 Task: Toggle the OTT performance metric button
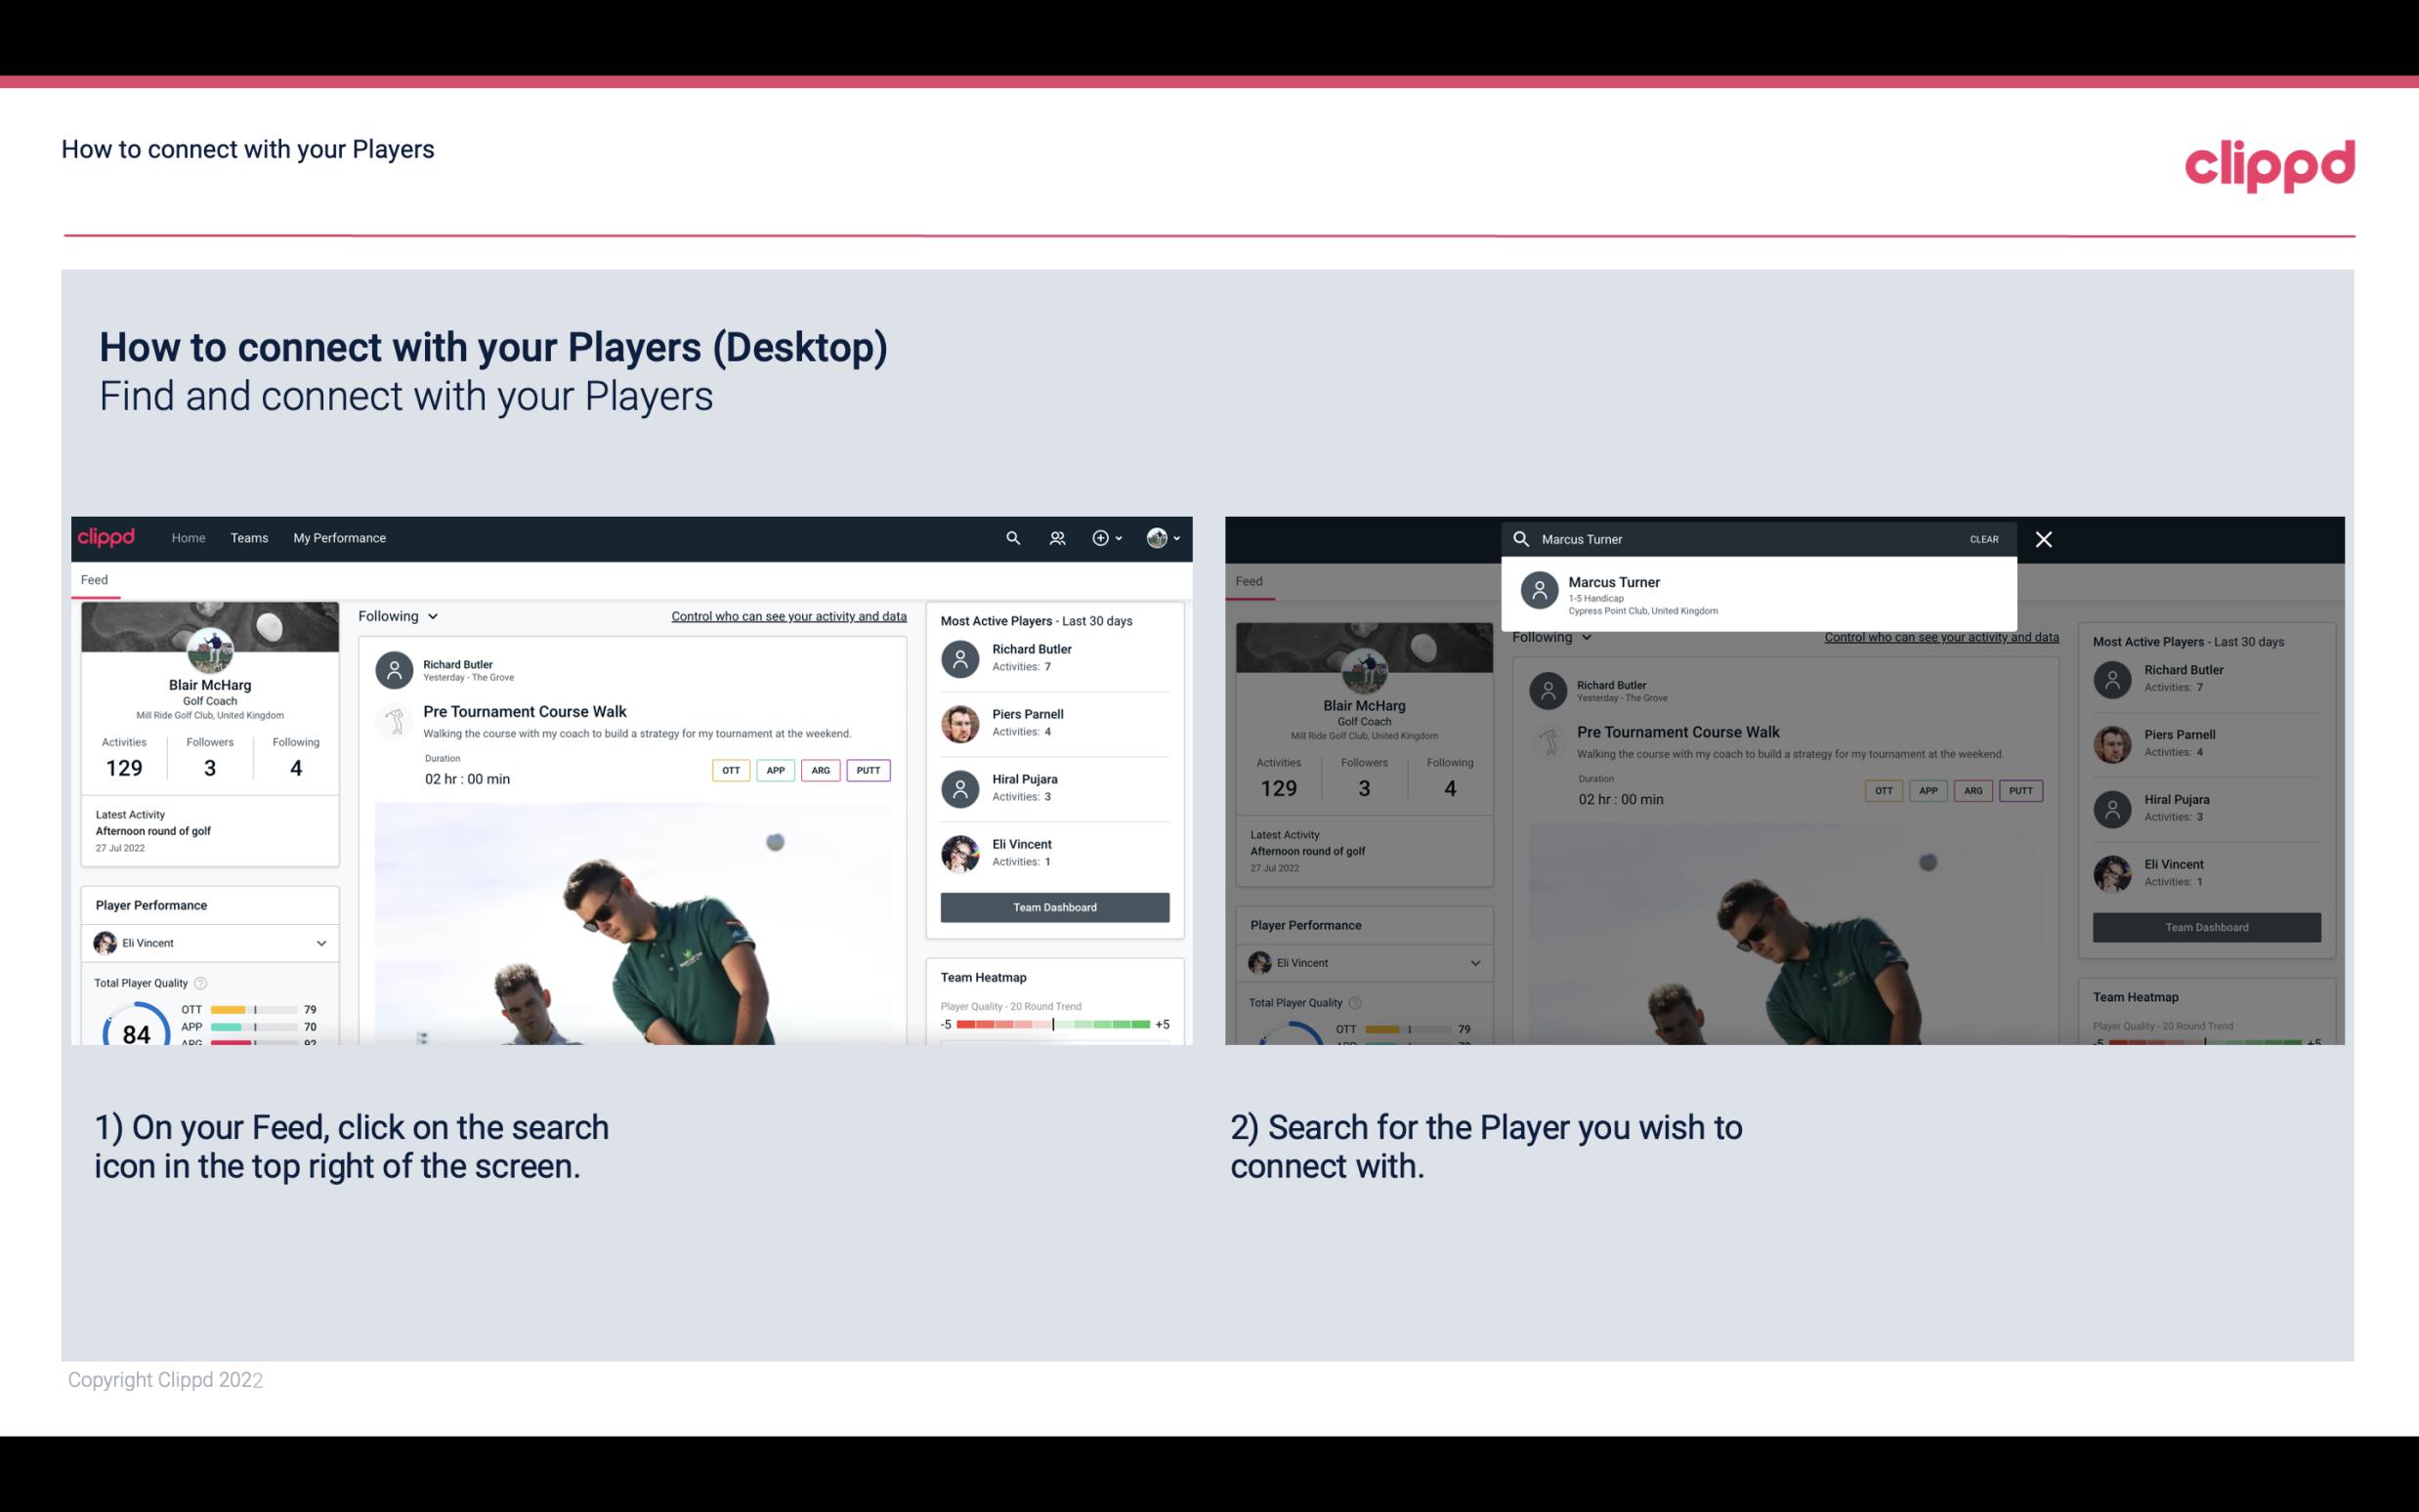point(732,770)
